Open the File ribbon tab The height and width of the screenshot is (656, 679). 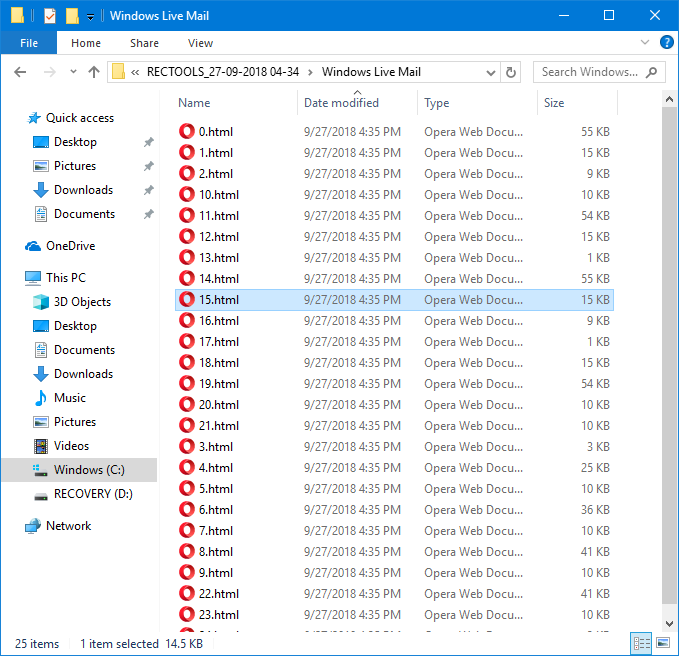[29, 43]
